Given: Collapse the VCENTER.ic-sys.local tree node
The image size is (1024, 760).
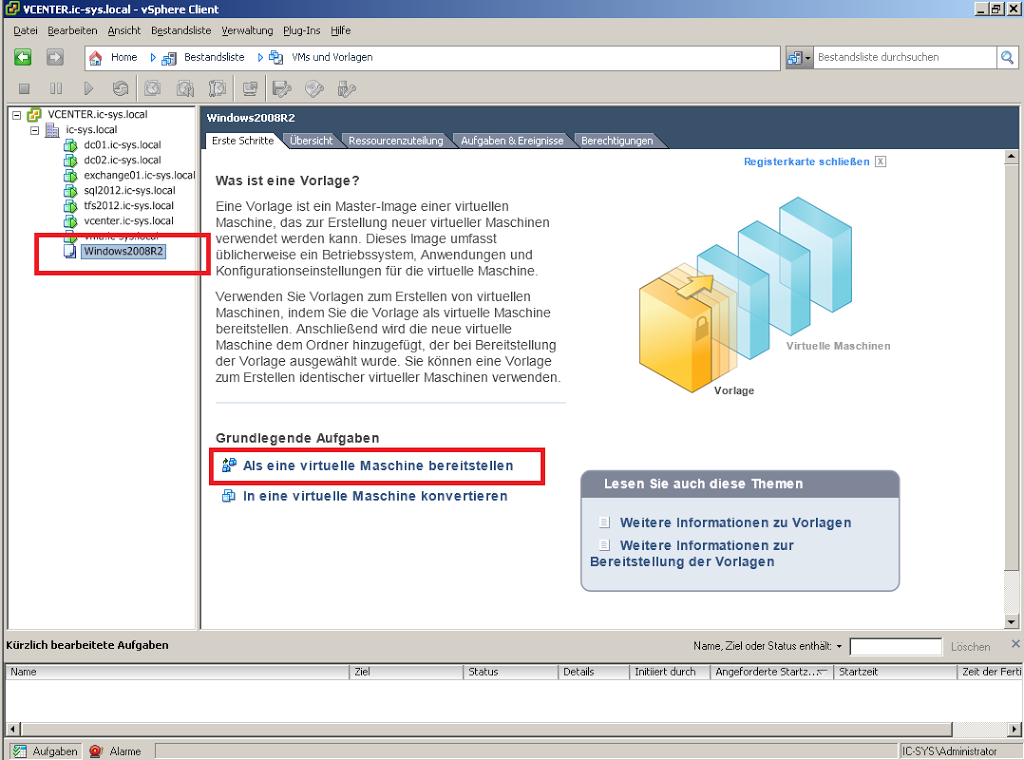Looking at the screenshot, I should point(16,115).
